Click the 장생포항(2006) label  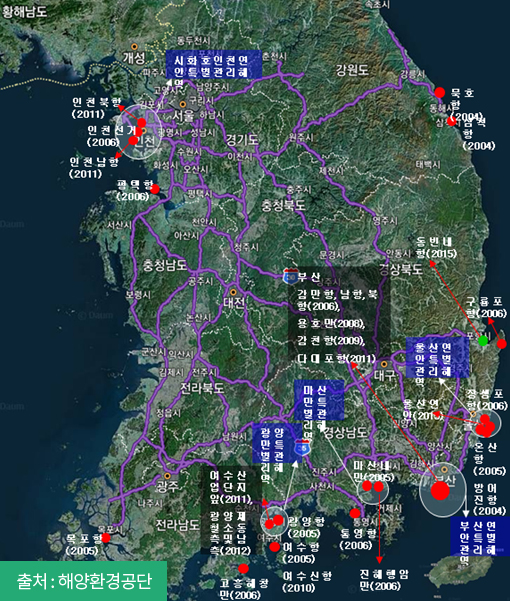(487, 399)
